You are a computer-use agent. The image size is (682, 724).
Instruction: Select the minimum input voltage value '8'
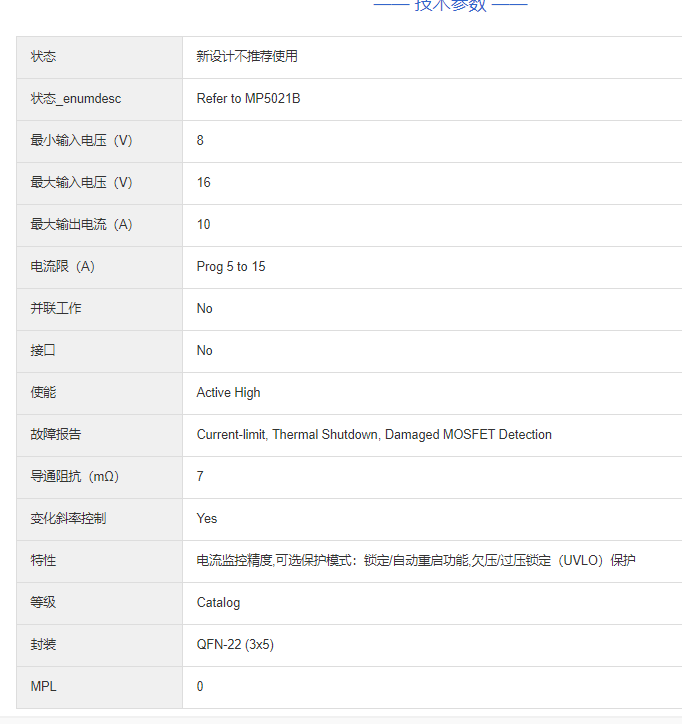coord(200,140)
